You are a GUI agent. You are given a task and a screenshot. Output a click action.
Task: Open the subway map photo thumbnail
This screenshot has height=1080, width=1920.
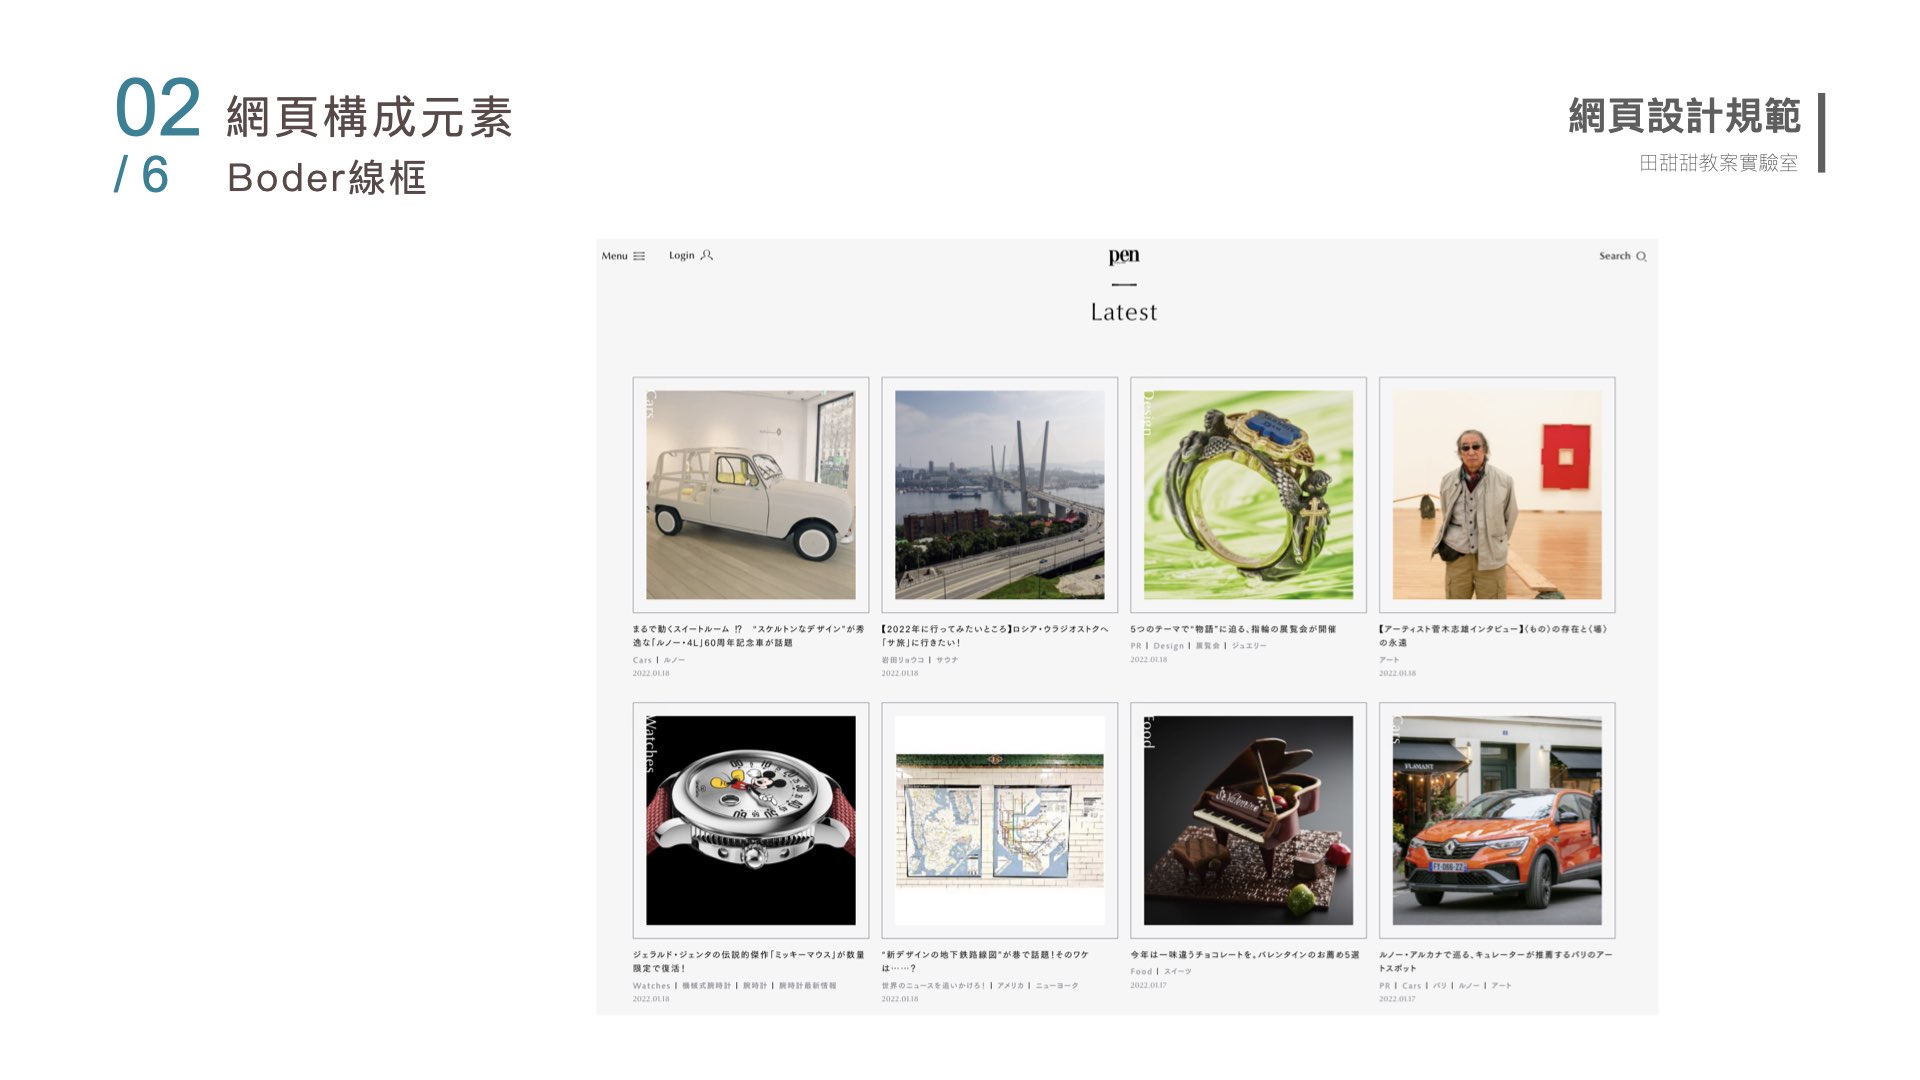1000,820
